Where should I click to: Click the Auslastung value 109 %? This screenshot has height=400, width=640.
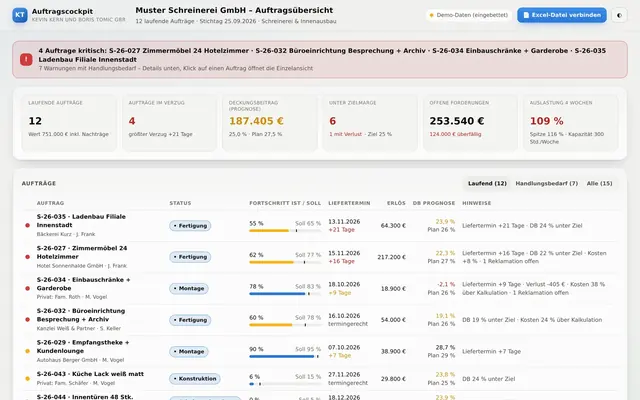point(547,121)
